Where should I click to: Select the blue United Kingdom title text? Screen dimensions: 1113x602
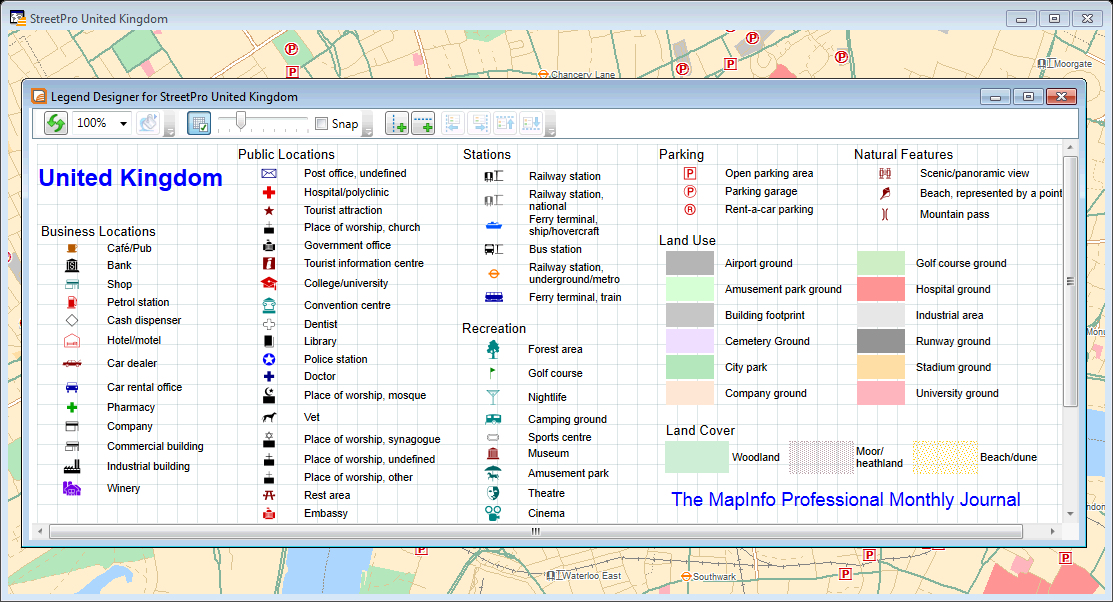(x=131, y=178)
